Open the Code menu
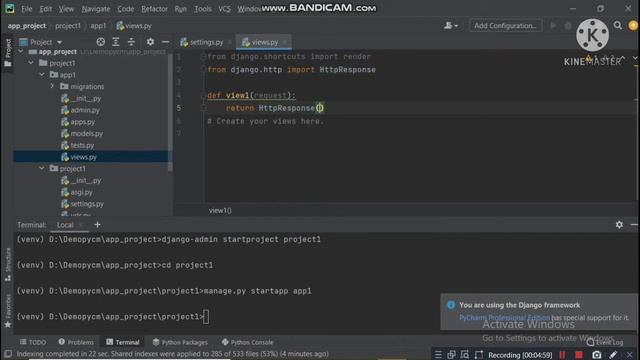640x360 pixels. (x=126, y=9)
